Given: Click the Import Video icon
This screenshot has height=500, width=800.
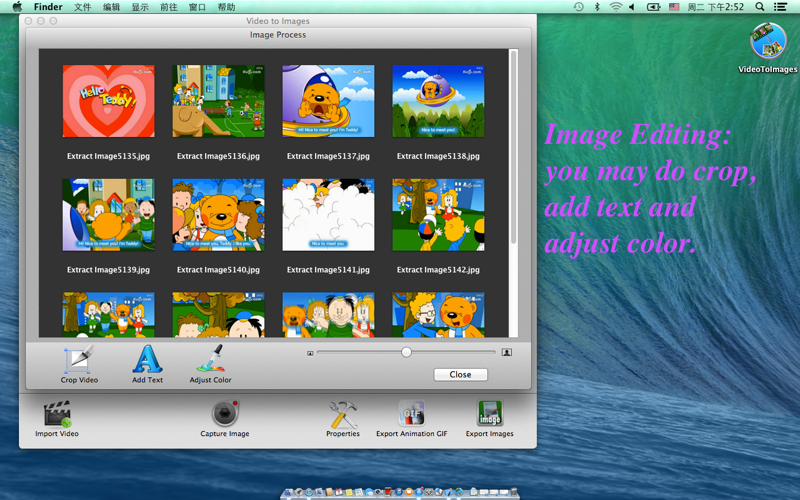Looking at the screenshot, I should (57, 414).
